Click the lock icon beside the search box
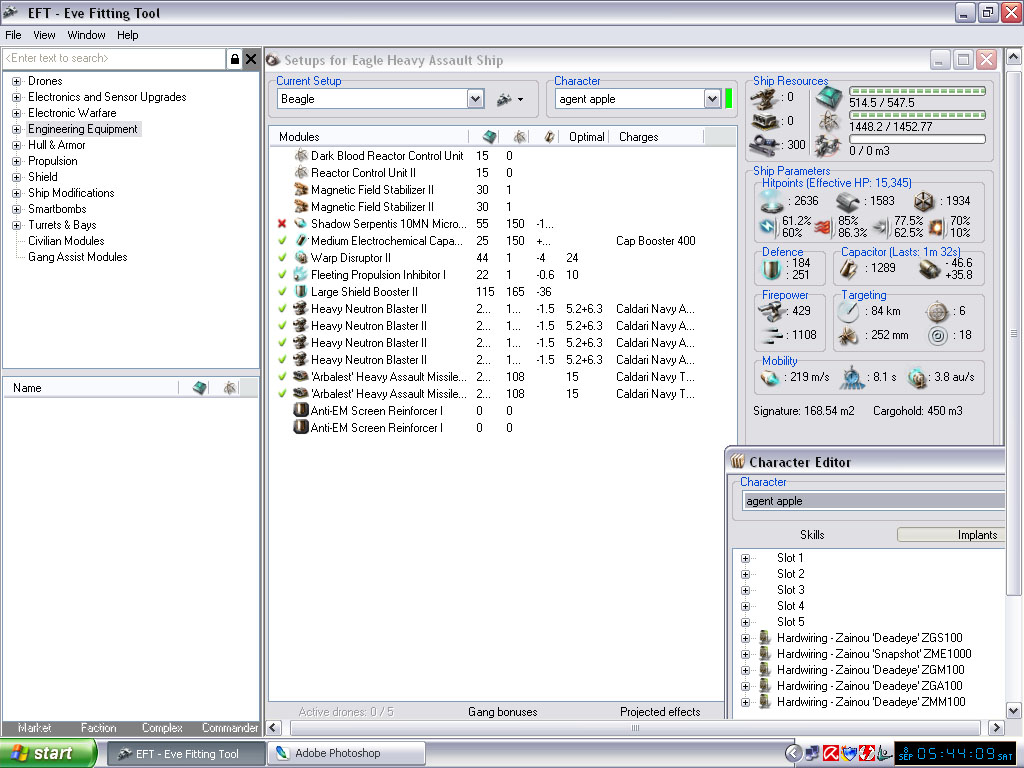 [234, 59]
